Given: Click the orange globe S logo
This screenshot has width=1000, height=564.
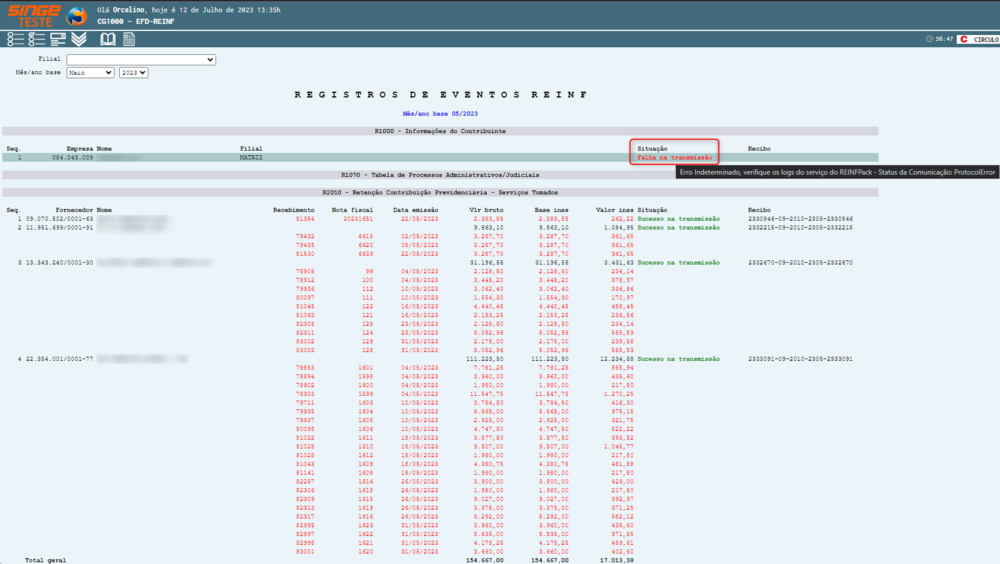Looking at the screenshot, I should pyautogui.click(x=77, y=15).
